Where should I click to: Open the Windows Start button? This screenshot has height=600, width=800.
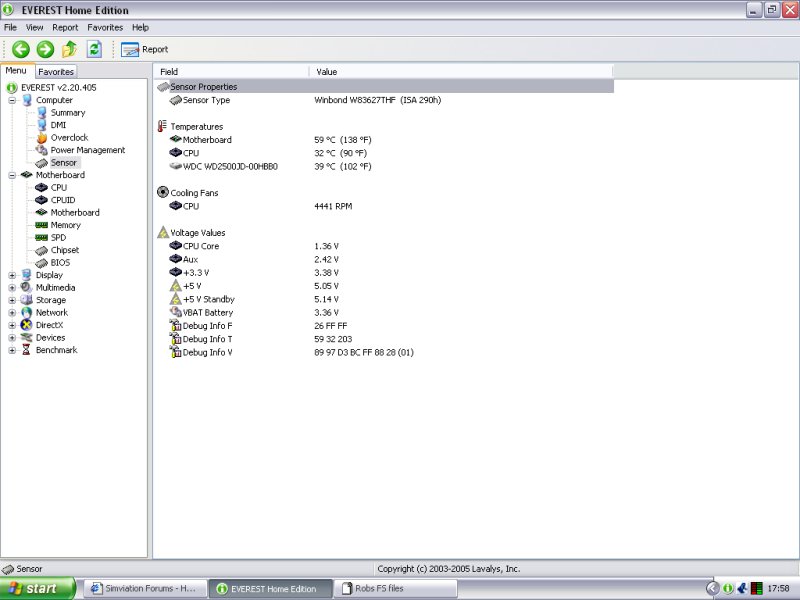click(x=38, y=589)
